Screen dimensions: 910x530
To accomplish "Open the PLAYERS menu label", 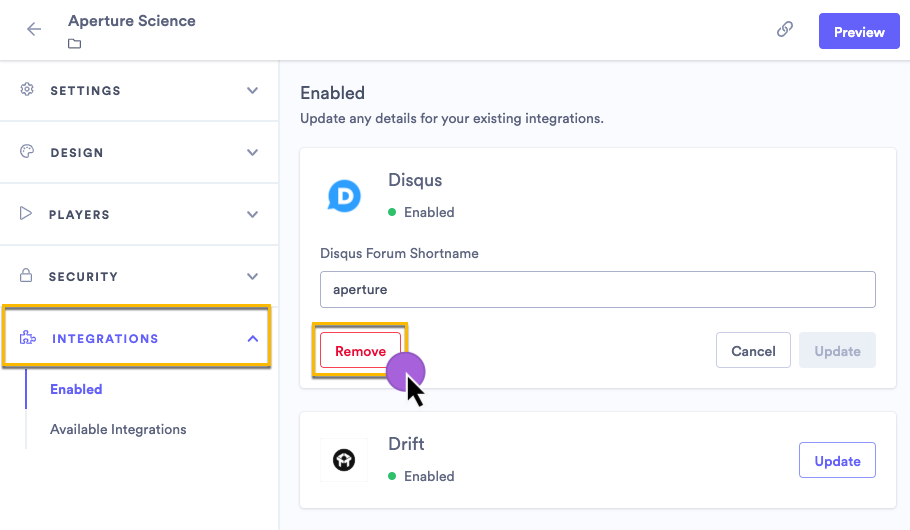I will click(x=79, y=215).
